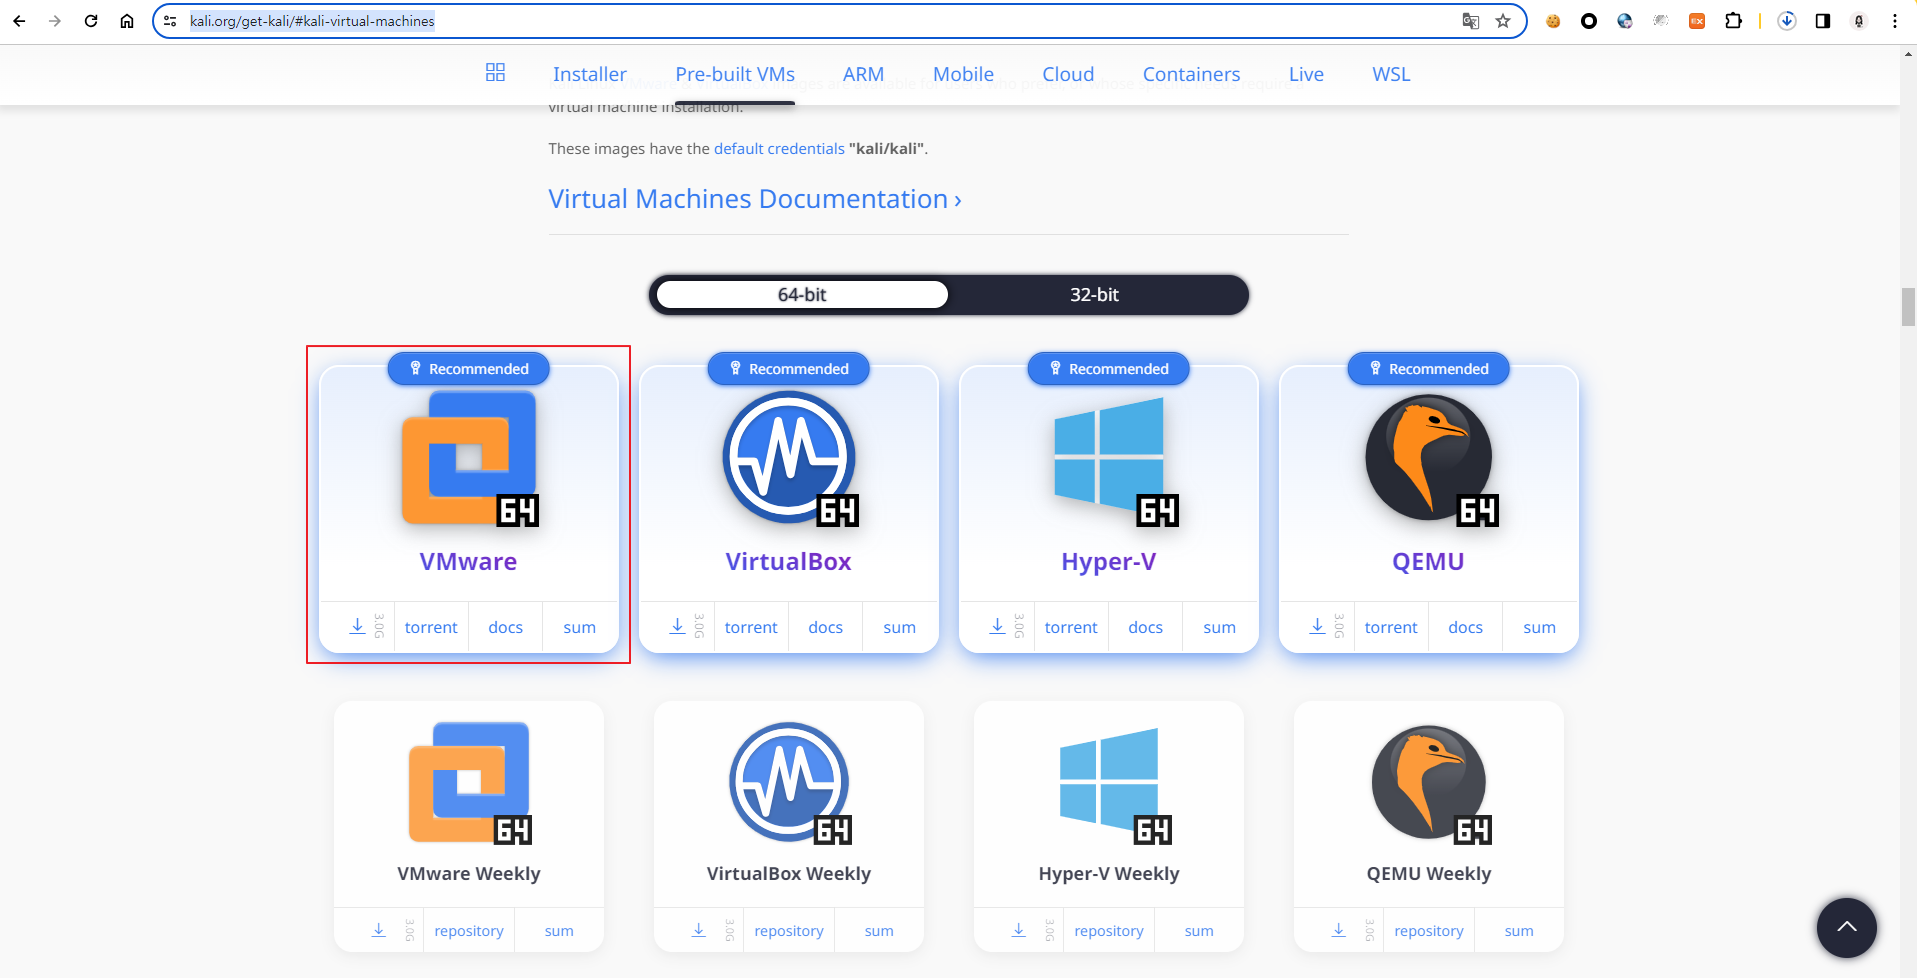Open Chrome extensions puzzle icon

click(x=1734, y=21)
